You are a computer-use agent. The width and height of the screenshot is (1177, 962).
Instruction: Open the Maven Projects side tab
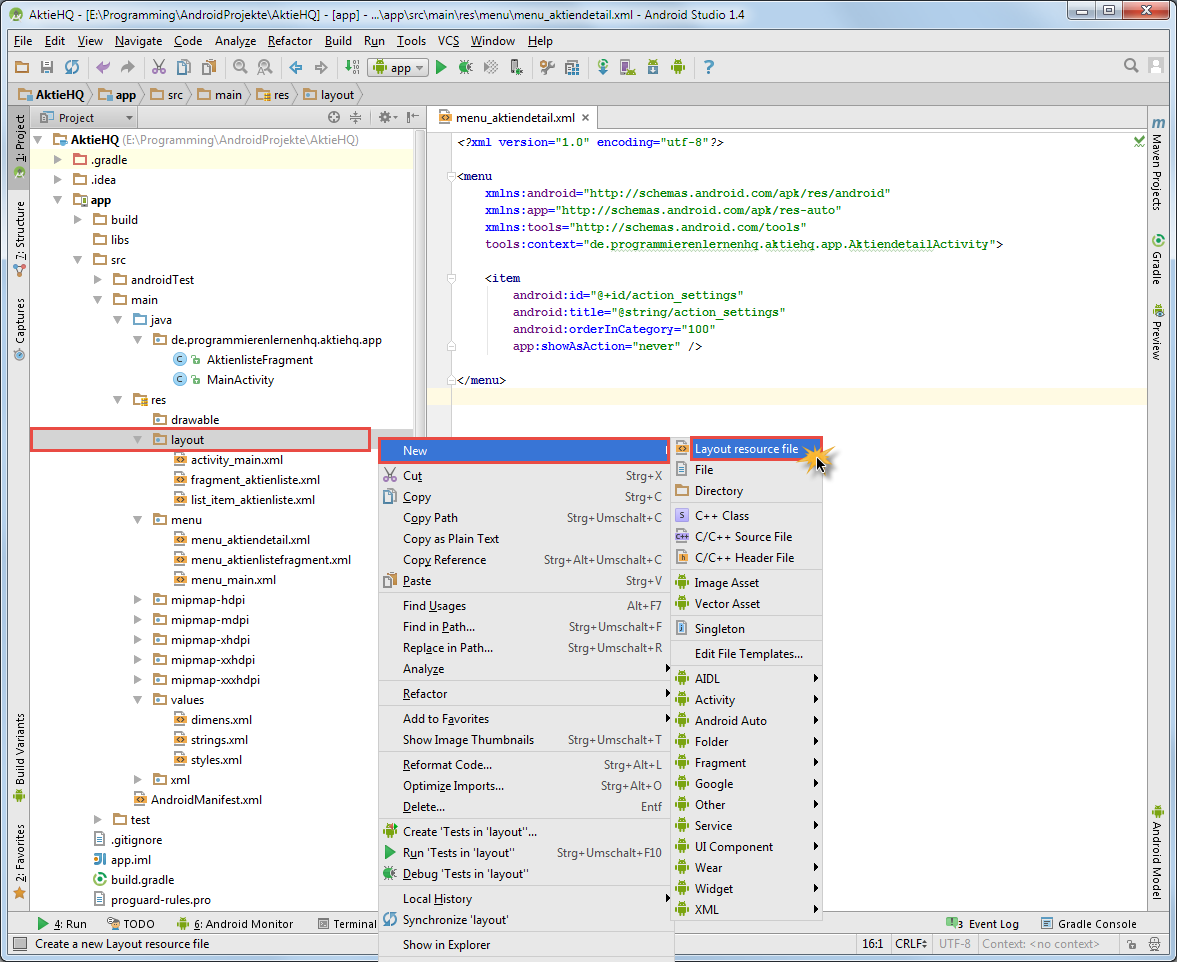pos(1158,165)
